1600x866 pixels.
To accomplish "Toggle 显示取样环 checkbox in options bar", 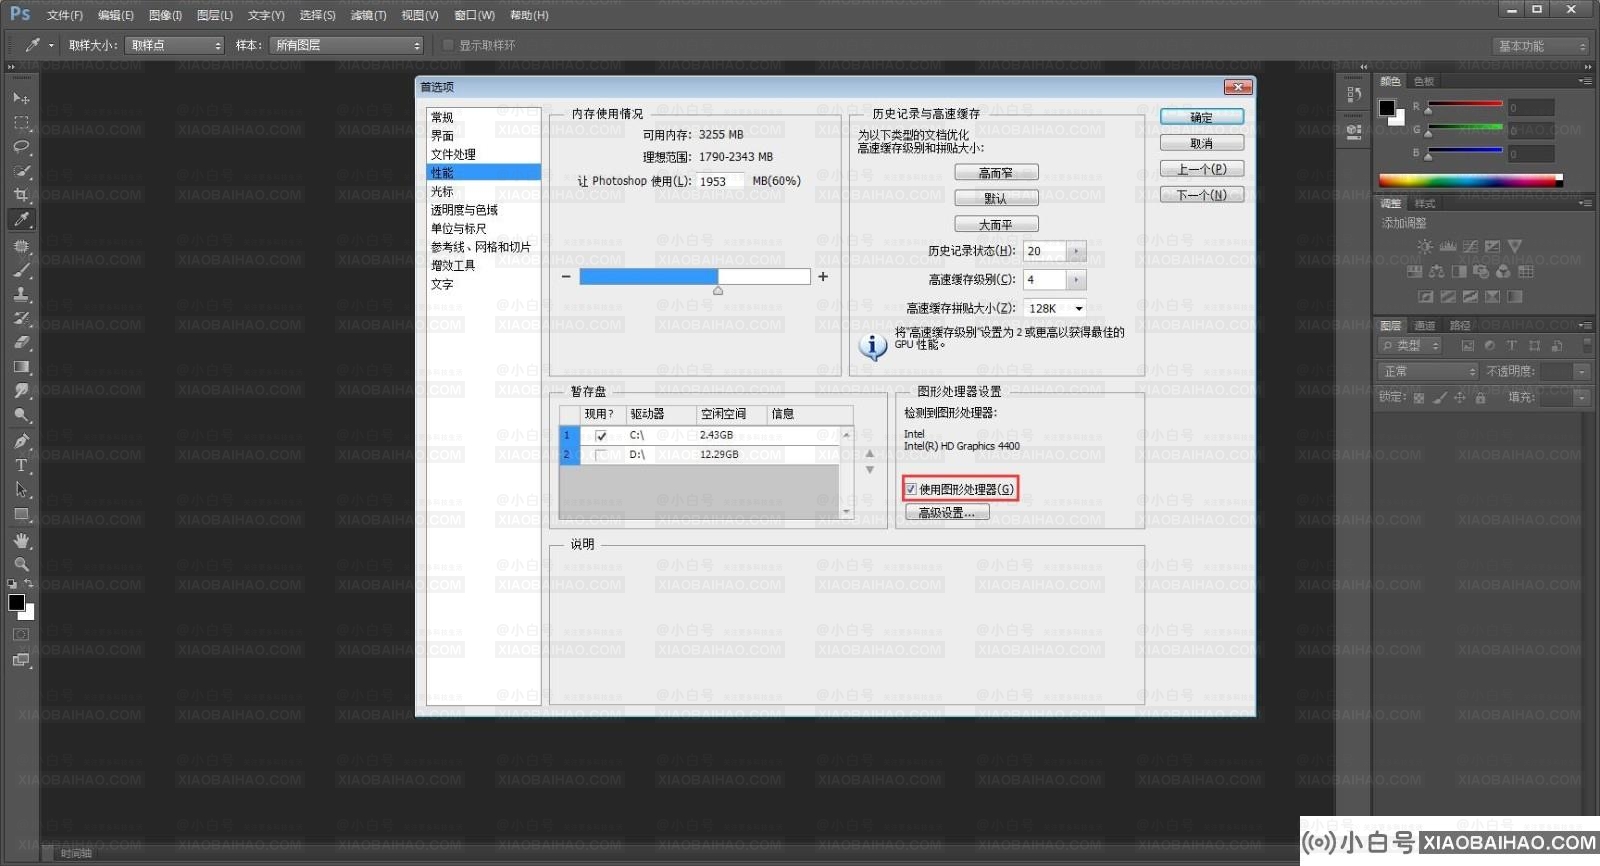I will coord(448,45).
